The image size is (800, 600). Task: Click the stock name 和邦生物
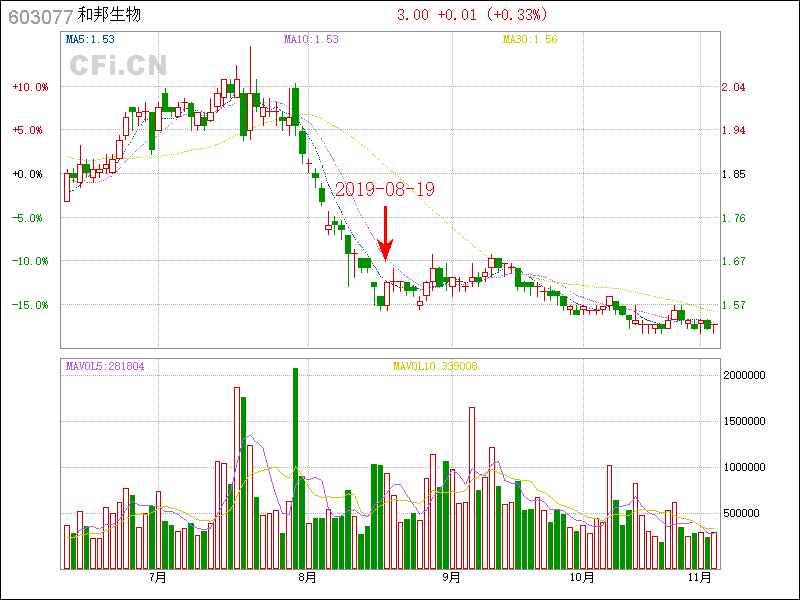[110, 16]
